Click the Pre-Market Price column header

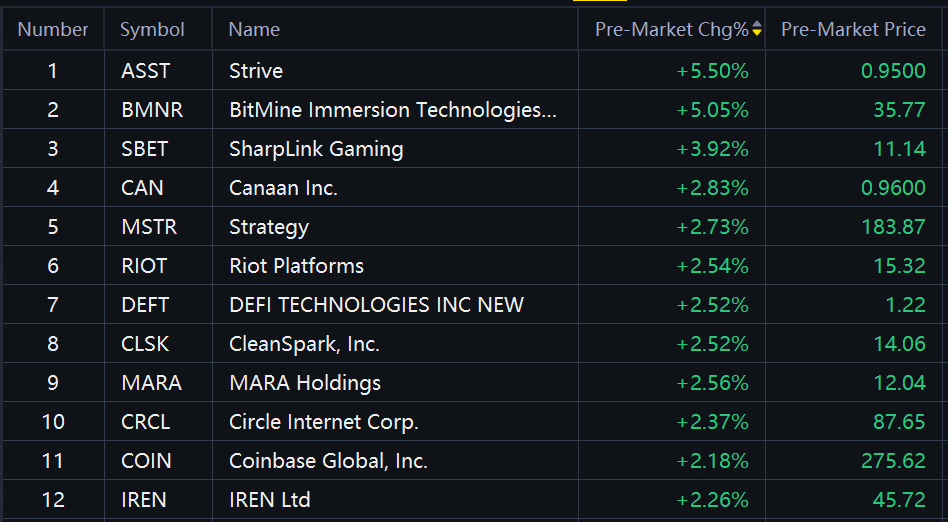853,30
